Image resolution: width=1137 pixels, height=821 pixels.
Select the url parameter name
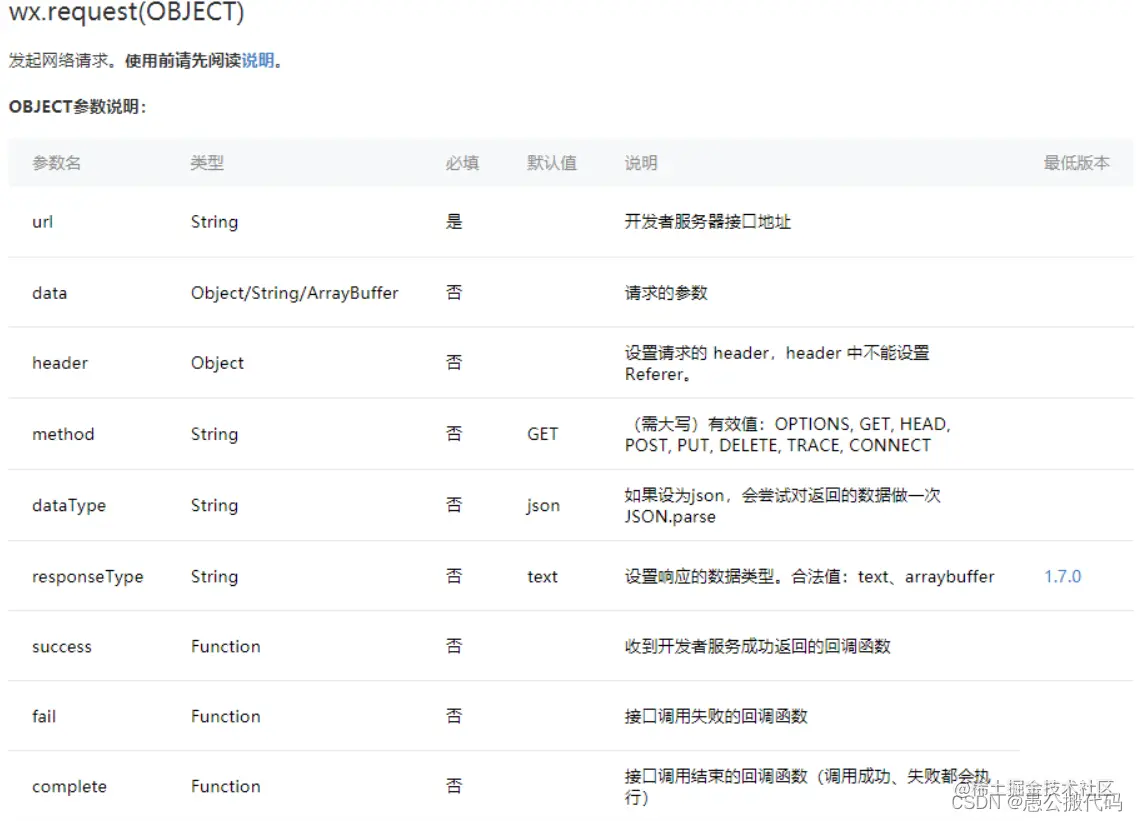click(x=42, y=222)
